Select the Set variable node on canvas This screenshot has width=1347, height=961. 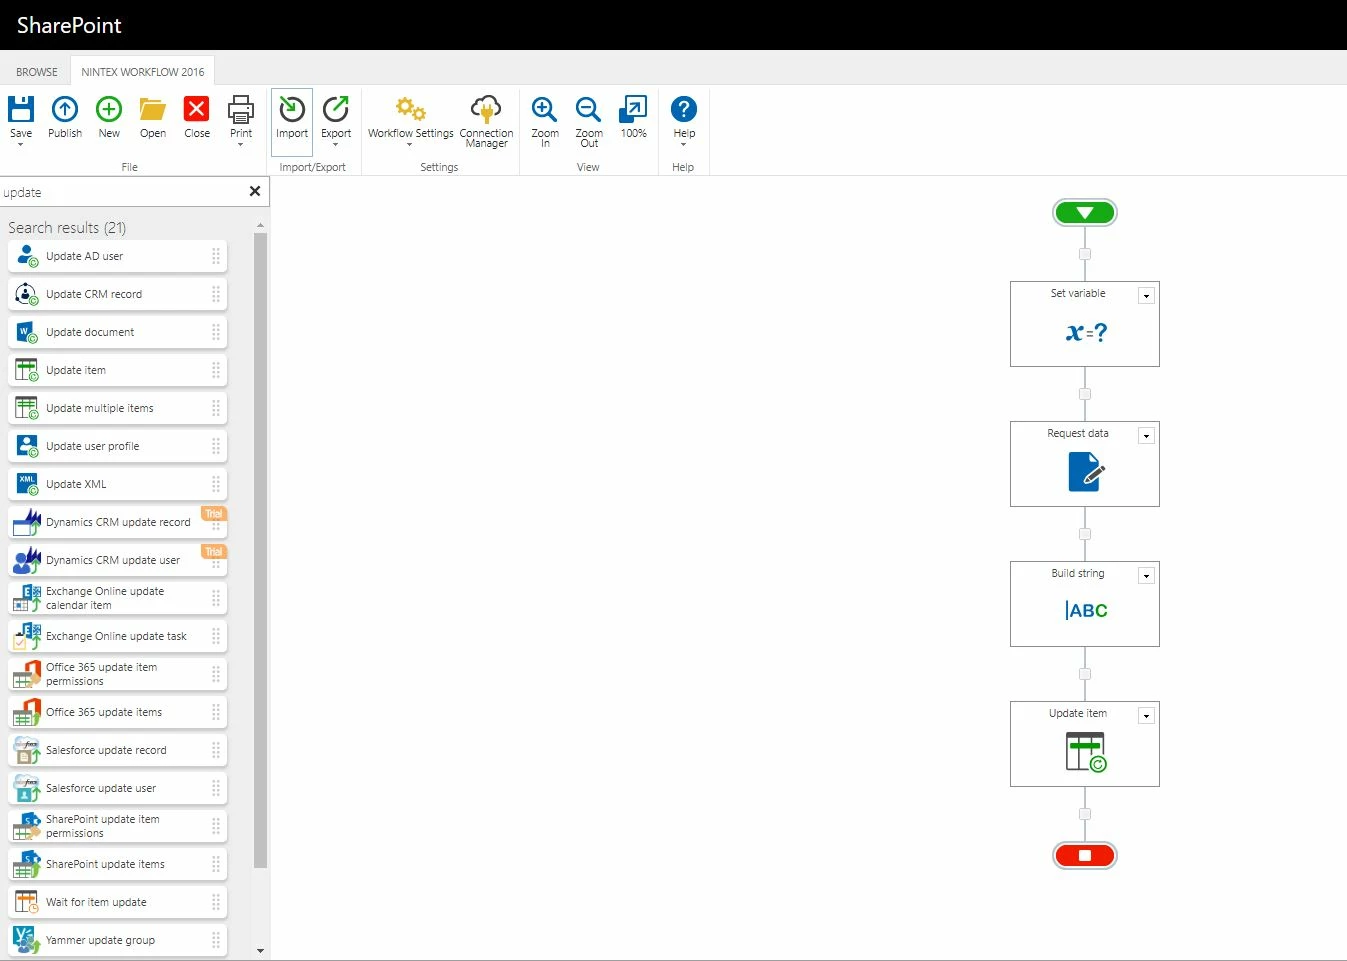[x=1085, y=324]
